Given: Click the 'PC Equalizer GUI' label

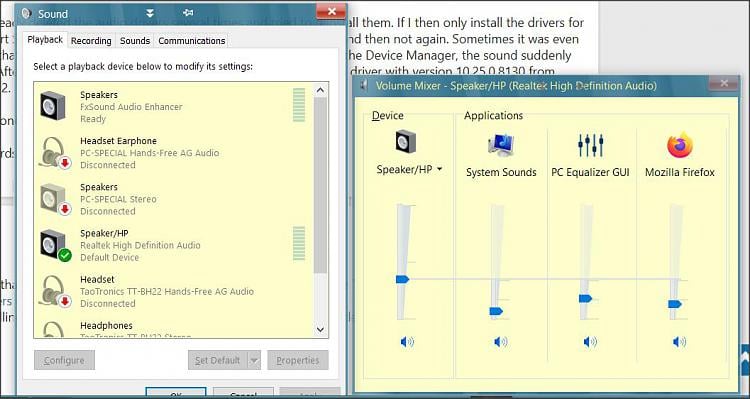Looking at the screenshot, I should pos(590,172).
